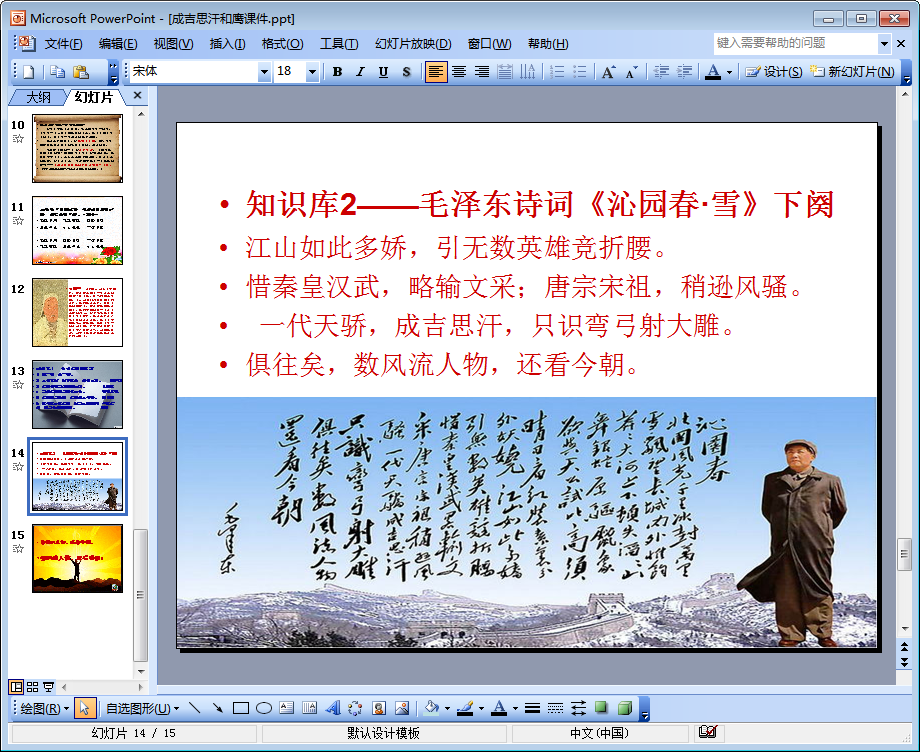Insert a horizontal text box
Viewport: 920px width, 752px height.
pyautogui.click(x=286, y=709)
